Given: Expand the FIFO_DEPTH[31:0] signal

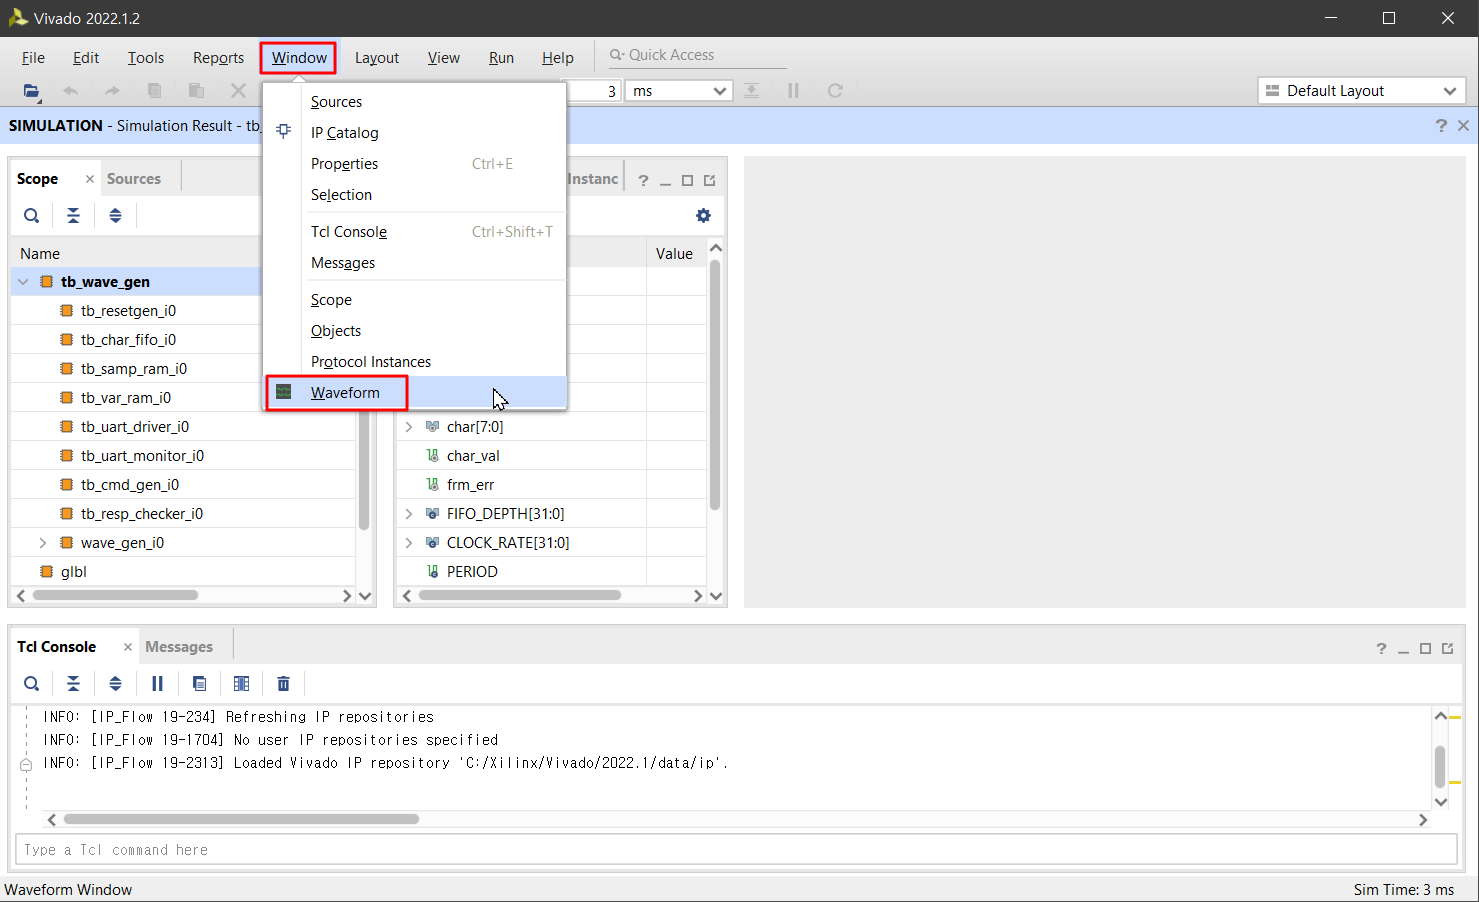Looking at the screenshot, I should (408, 514).
